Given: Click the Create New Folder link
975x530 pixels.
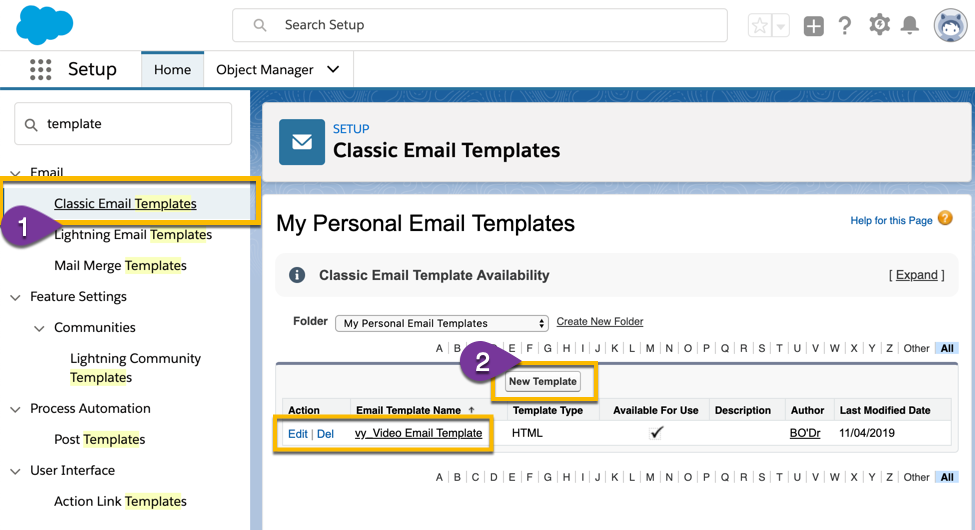Looking at the screenshot, I should tap(599, 322).
